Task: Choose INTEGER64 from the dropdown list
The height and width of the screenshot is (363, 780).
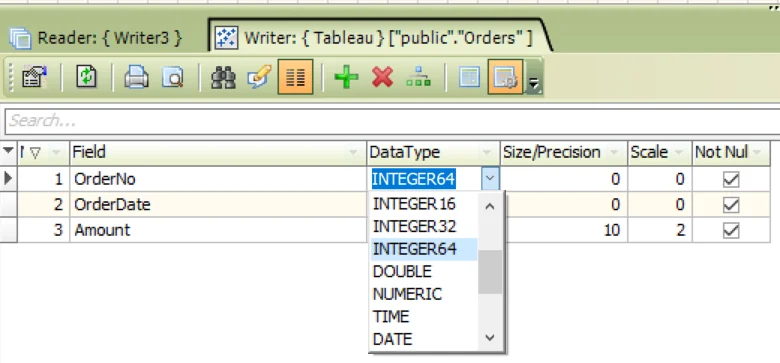Action: (423, 249)
